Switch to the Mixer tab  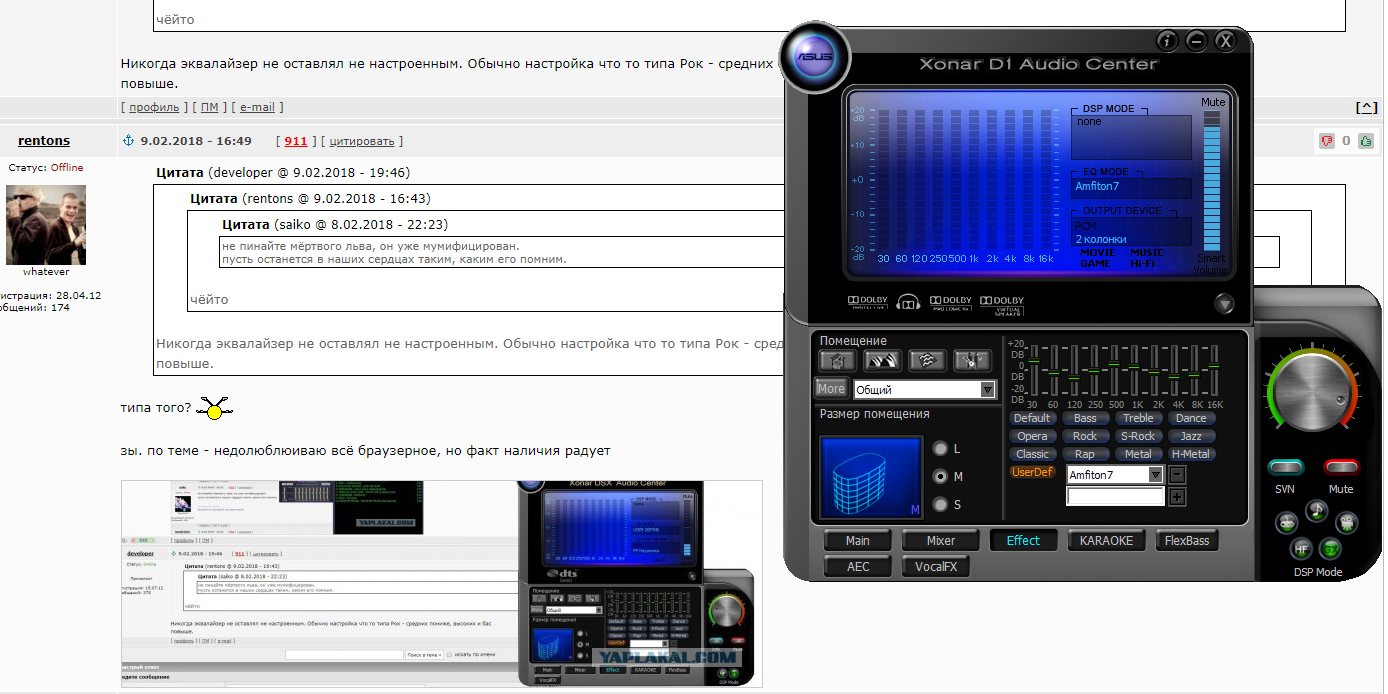(x=941, y=541)
